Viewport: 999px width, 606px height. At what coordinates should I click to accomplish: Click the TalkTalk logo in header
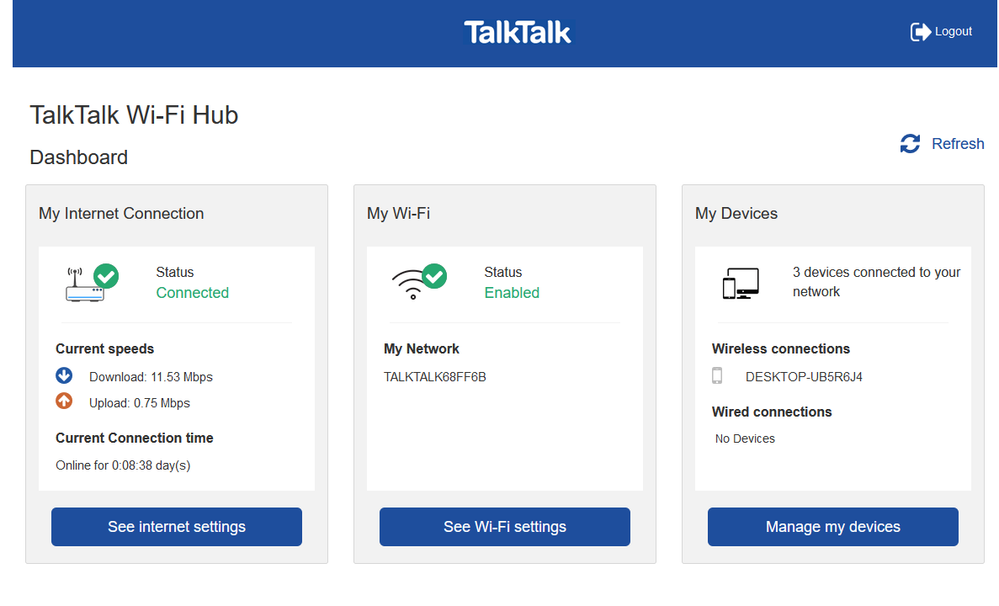tap(517, 32)
